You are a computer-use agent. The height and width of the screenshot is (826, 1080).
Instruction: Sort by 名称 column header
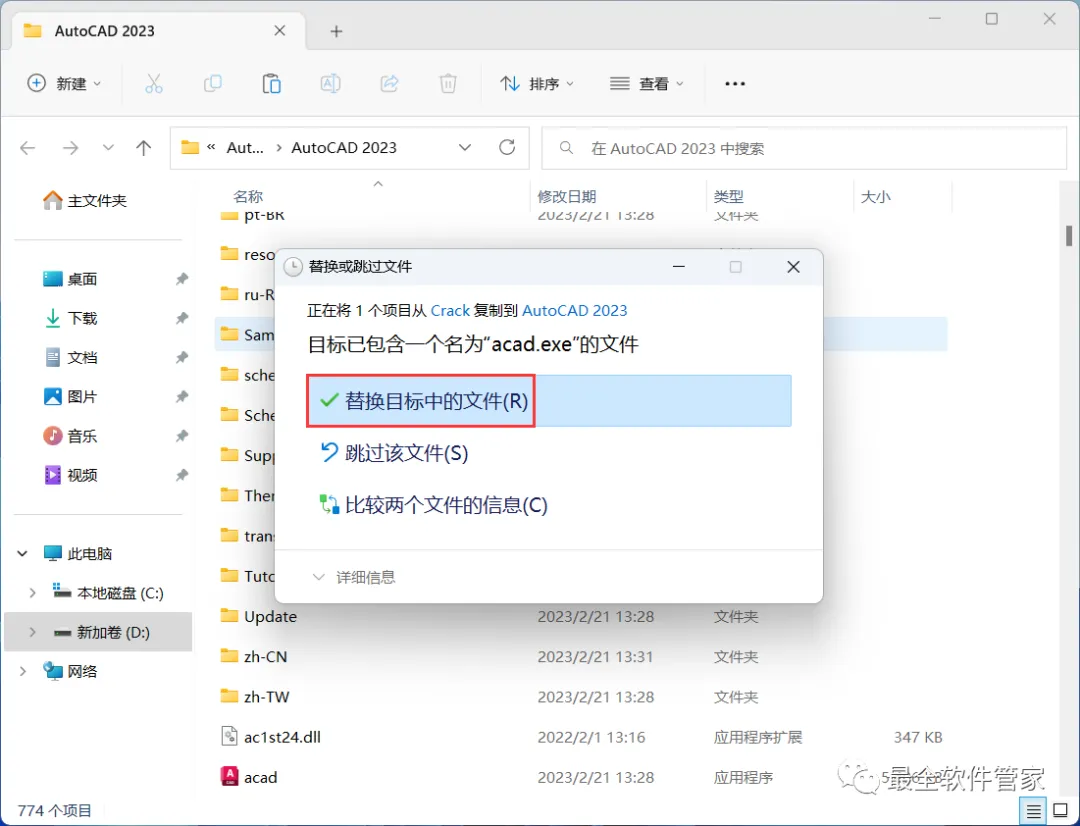coord(248,196)
